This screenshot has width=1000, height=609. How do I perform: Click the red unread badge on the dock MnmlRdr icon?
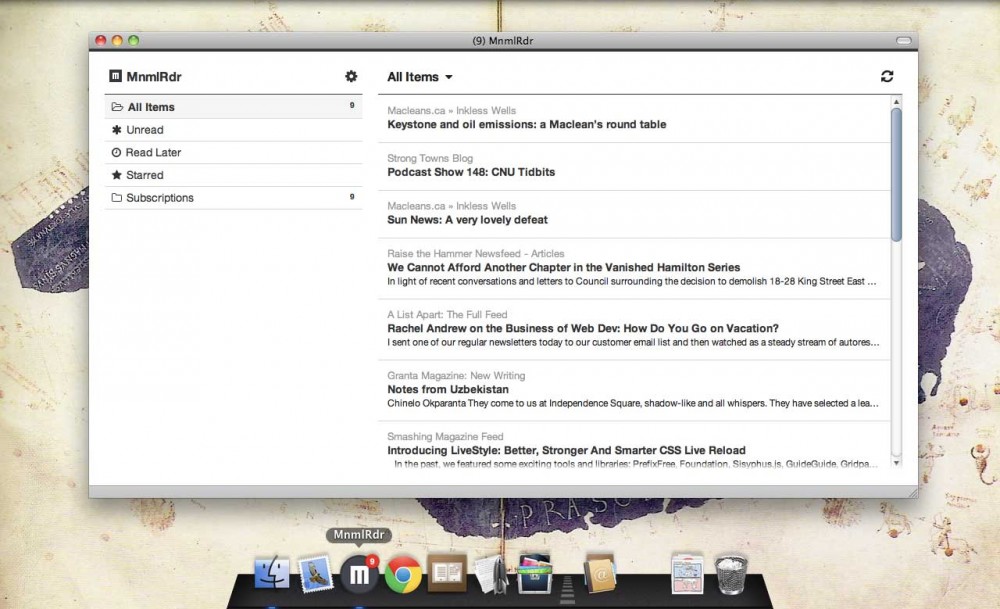(372, 561)
